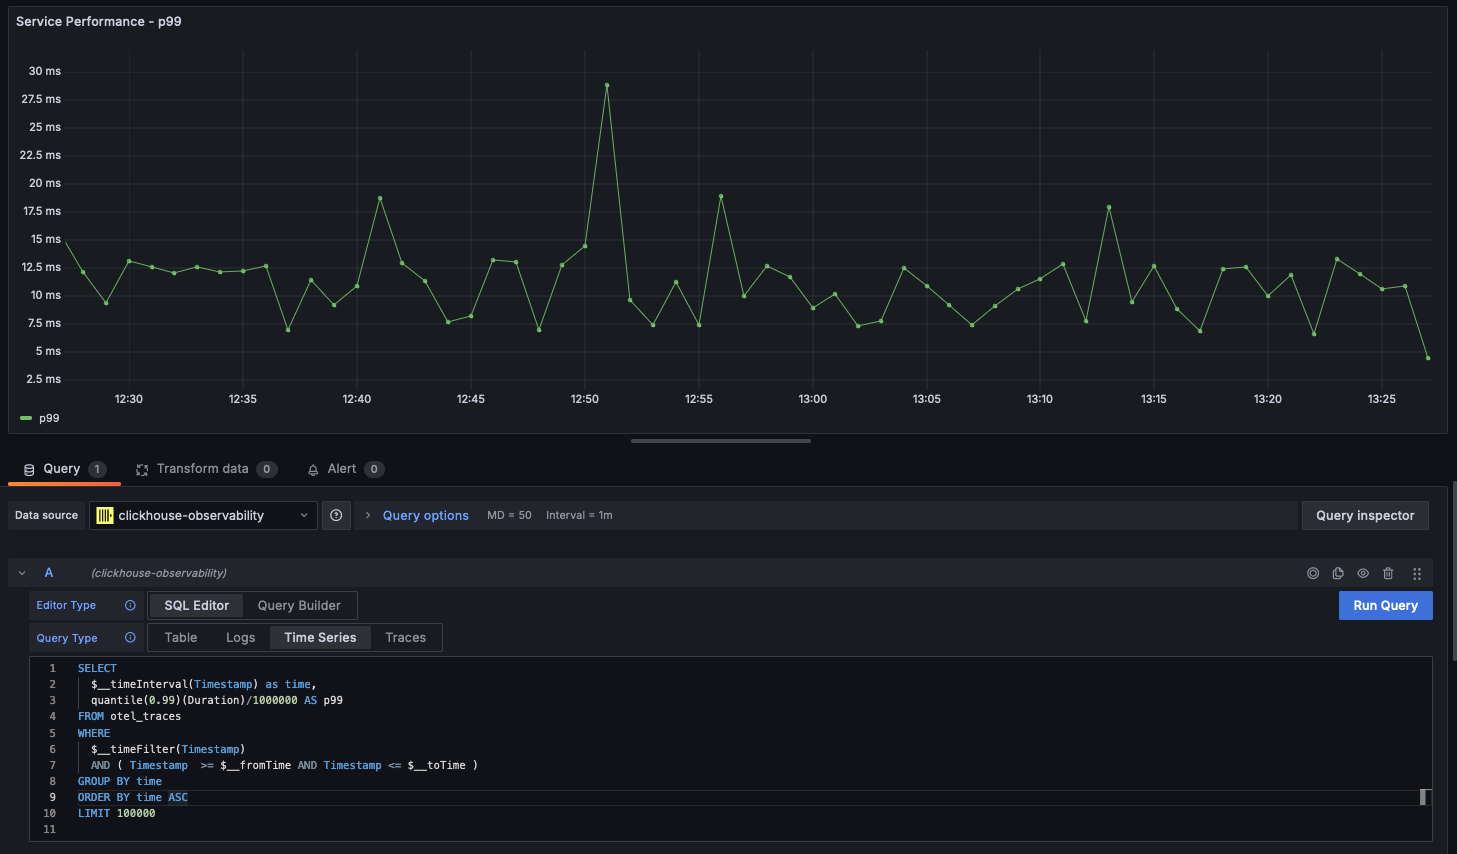Duplicate query A with the copy icon
Viewport: 1457px width, 854px height.
[x=1338, y=573]
